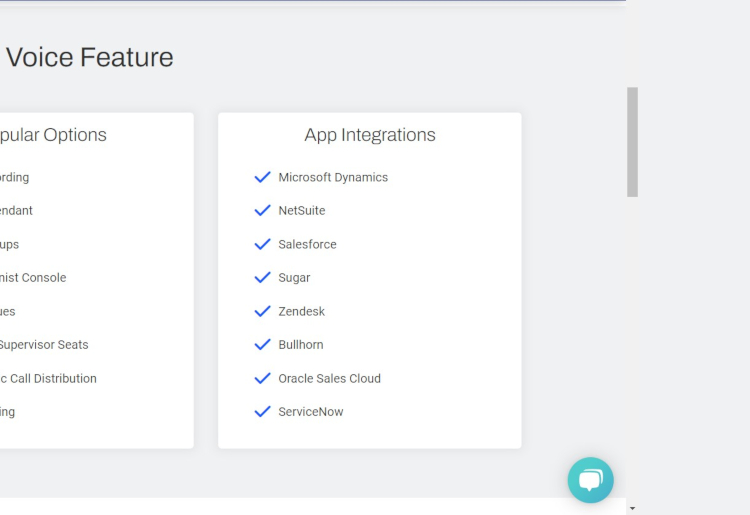Select the Supervisor Seats option text
This screenshot has height=515, width=750.
(44, 345)
